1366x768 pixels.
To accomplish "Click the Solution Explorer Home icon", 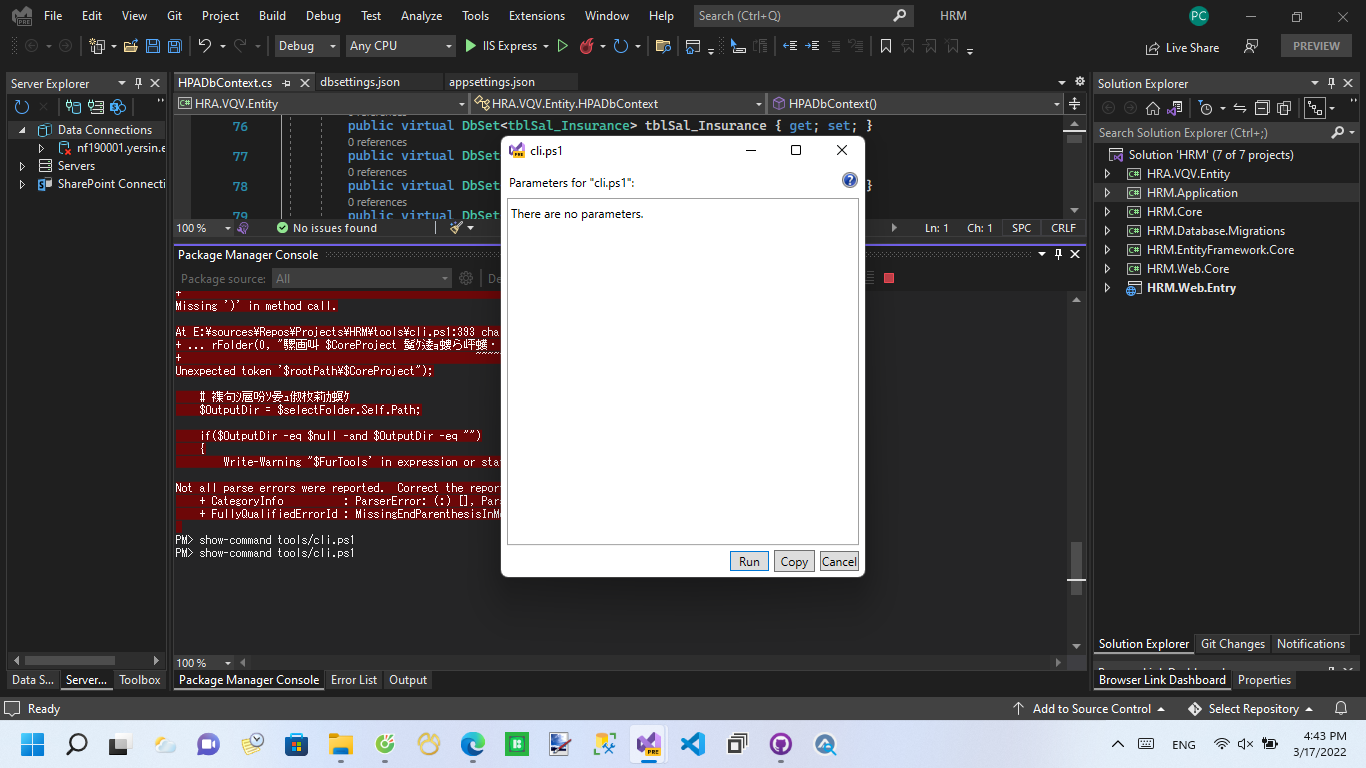I will (1153, 108).
